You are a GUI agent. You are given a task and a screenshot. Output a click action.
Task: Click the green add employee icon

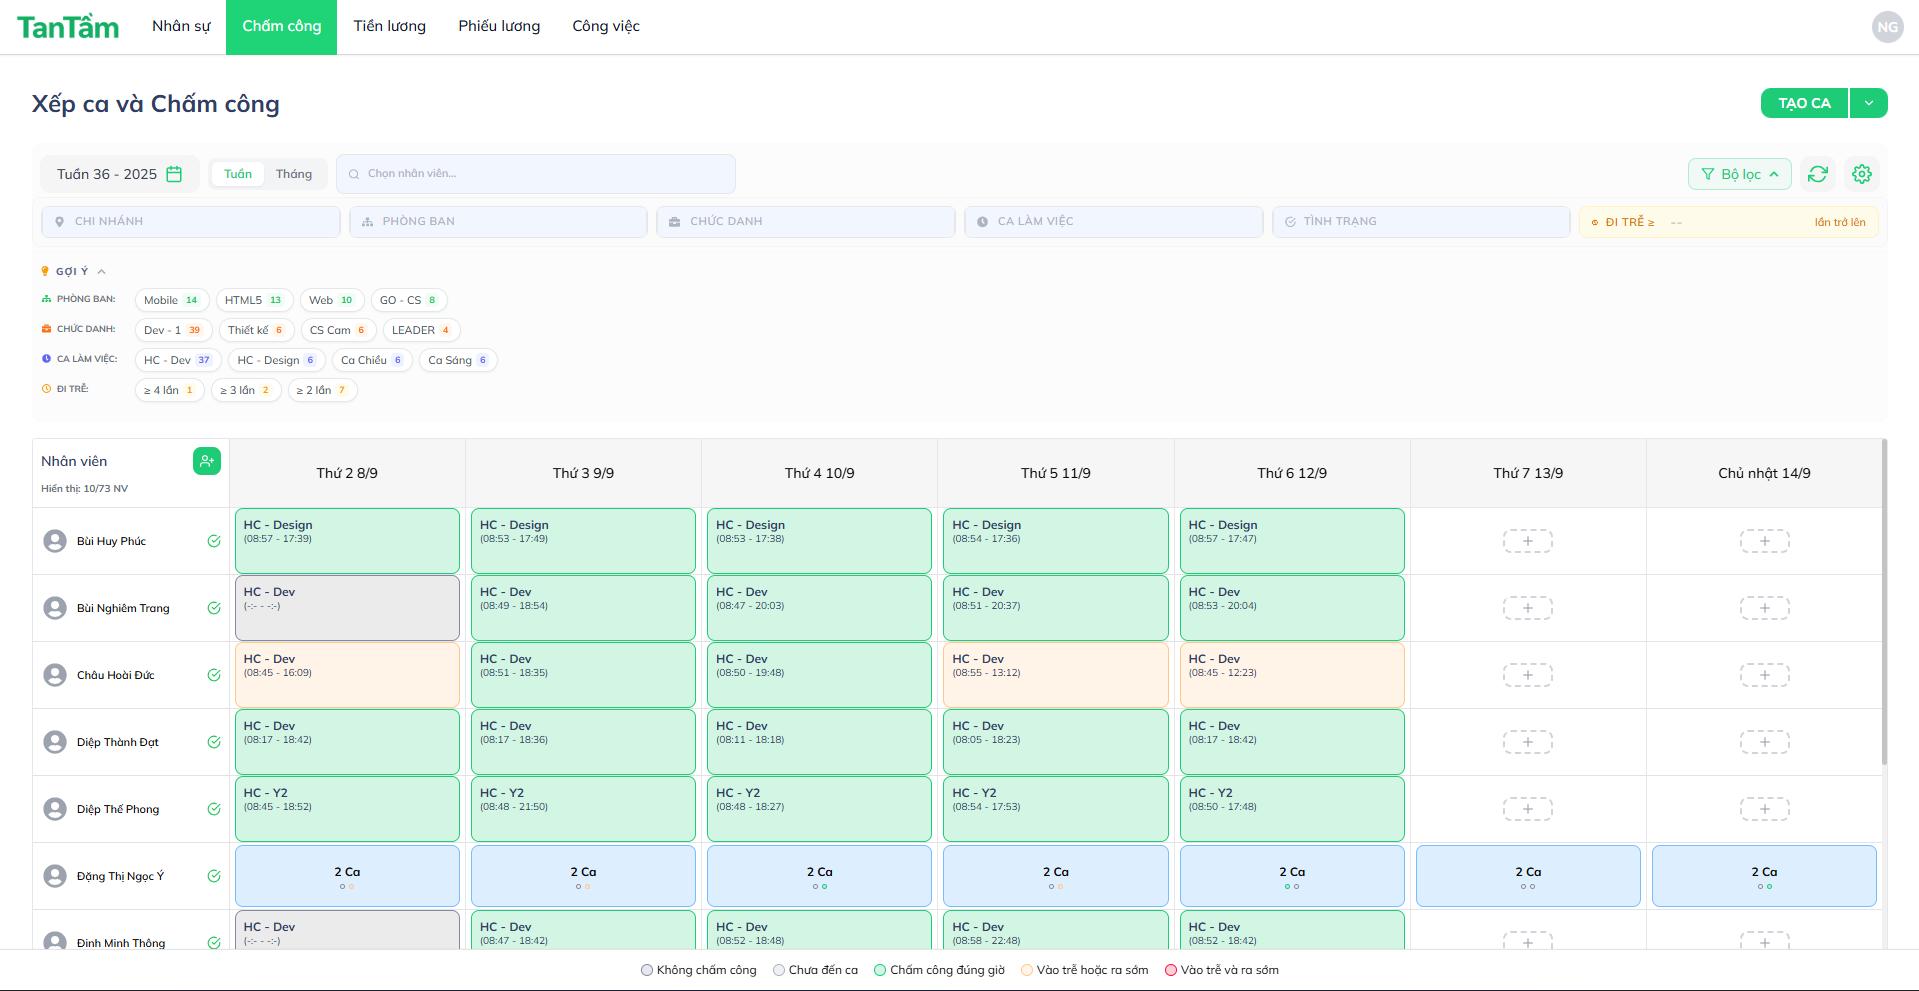pyautogui.click(x=206, y=461)
